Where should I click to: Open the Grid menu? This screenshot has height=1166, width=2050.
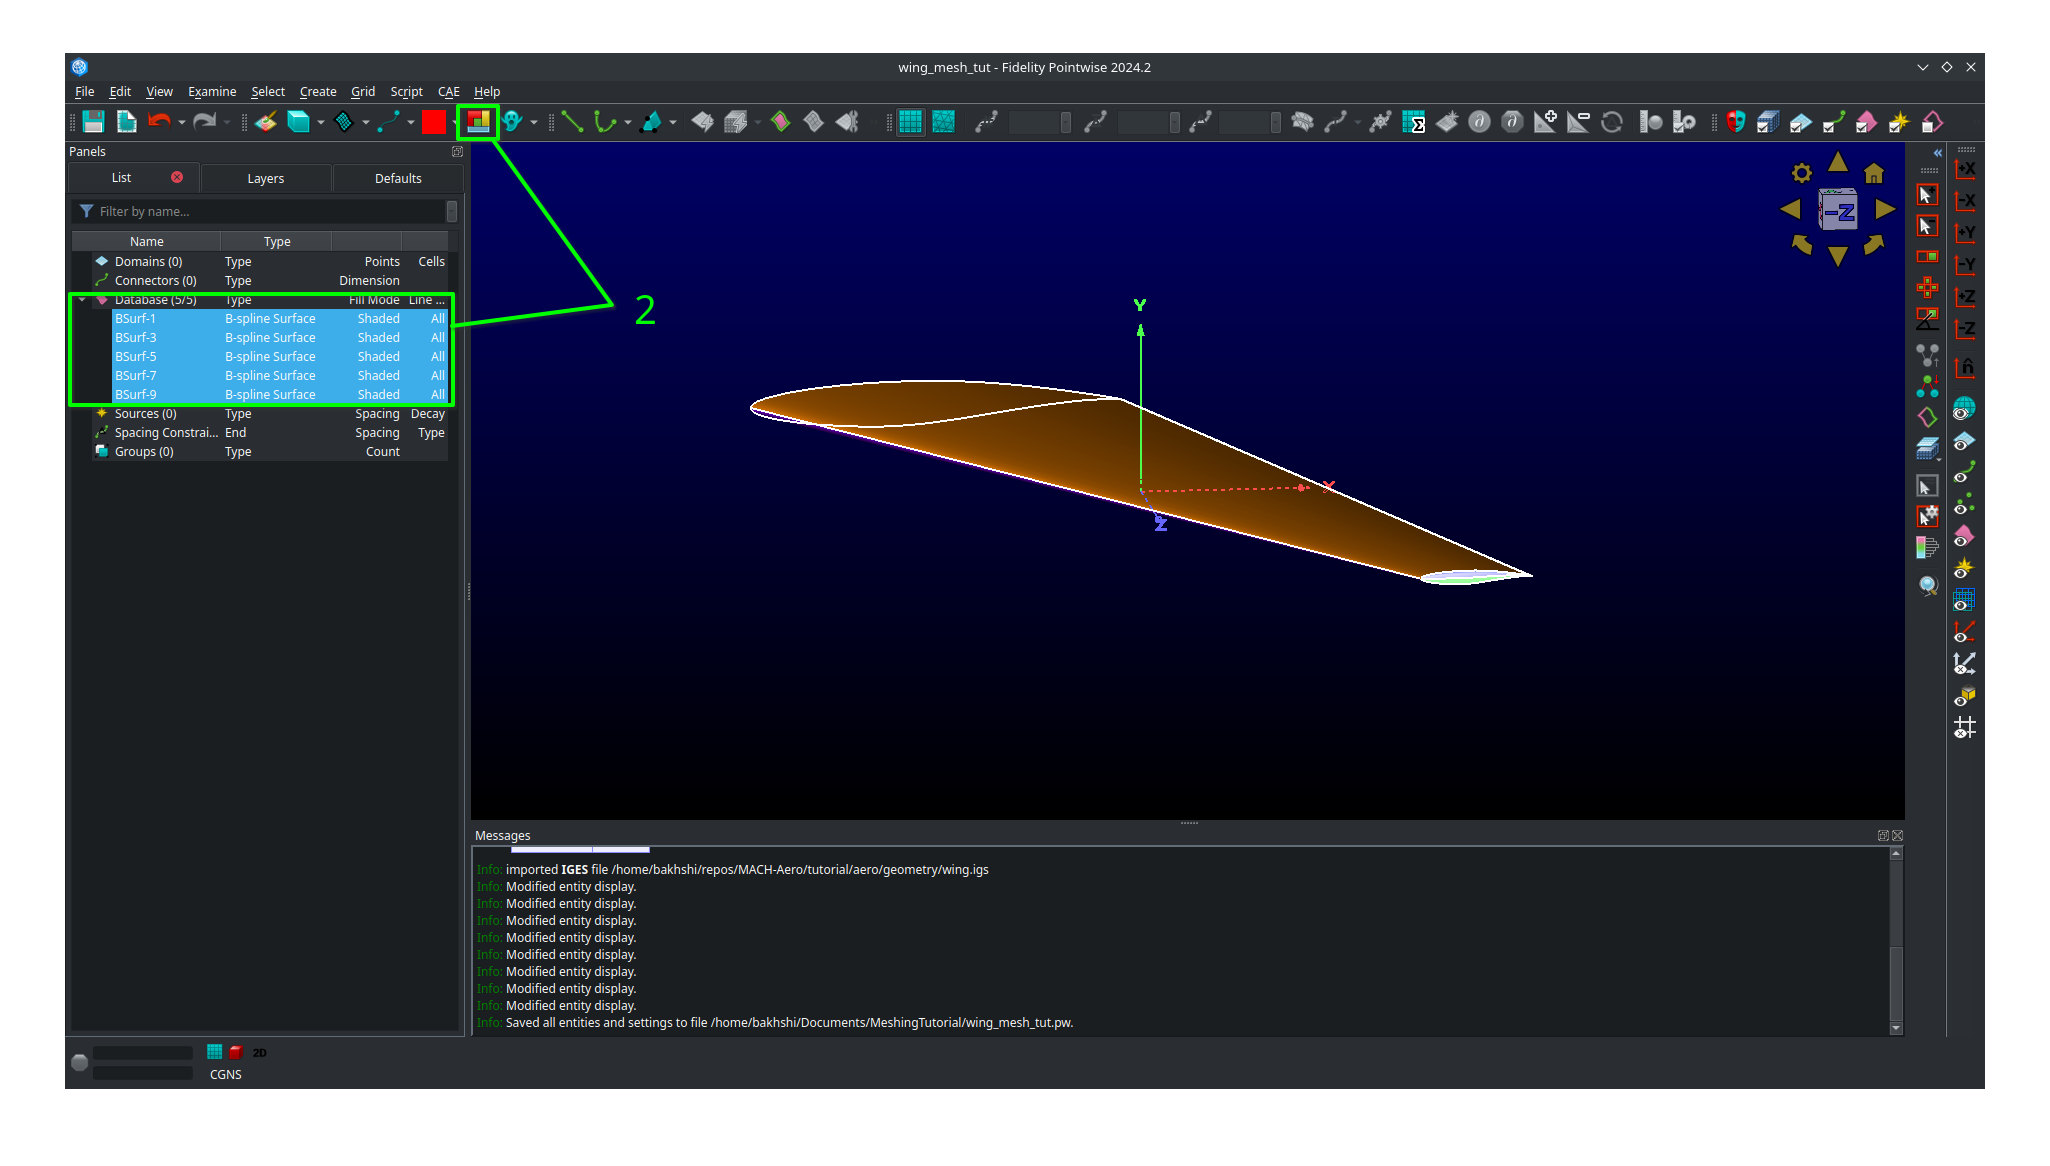363,91
